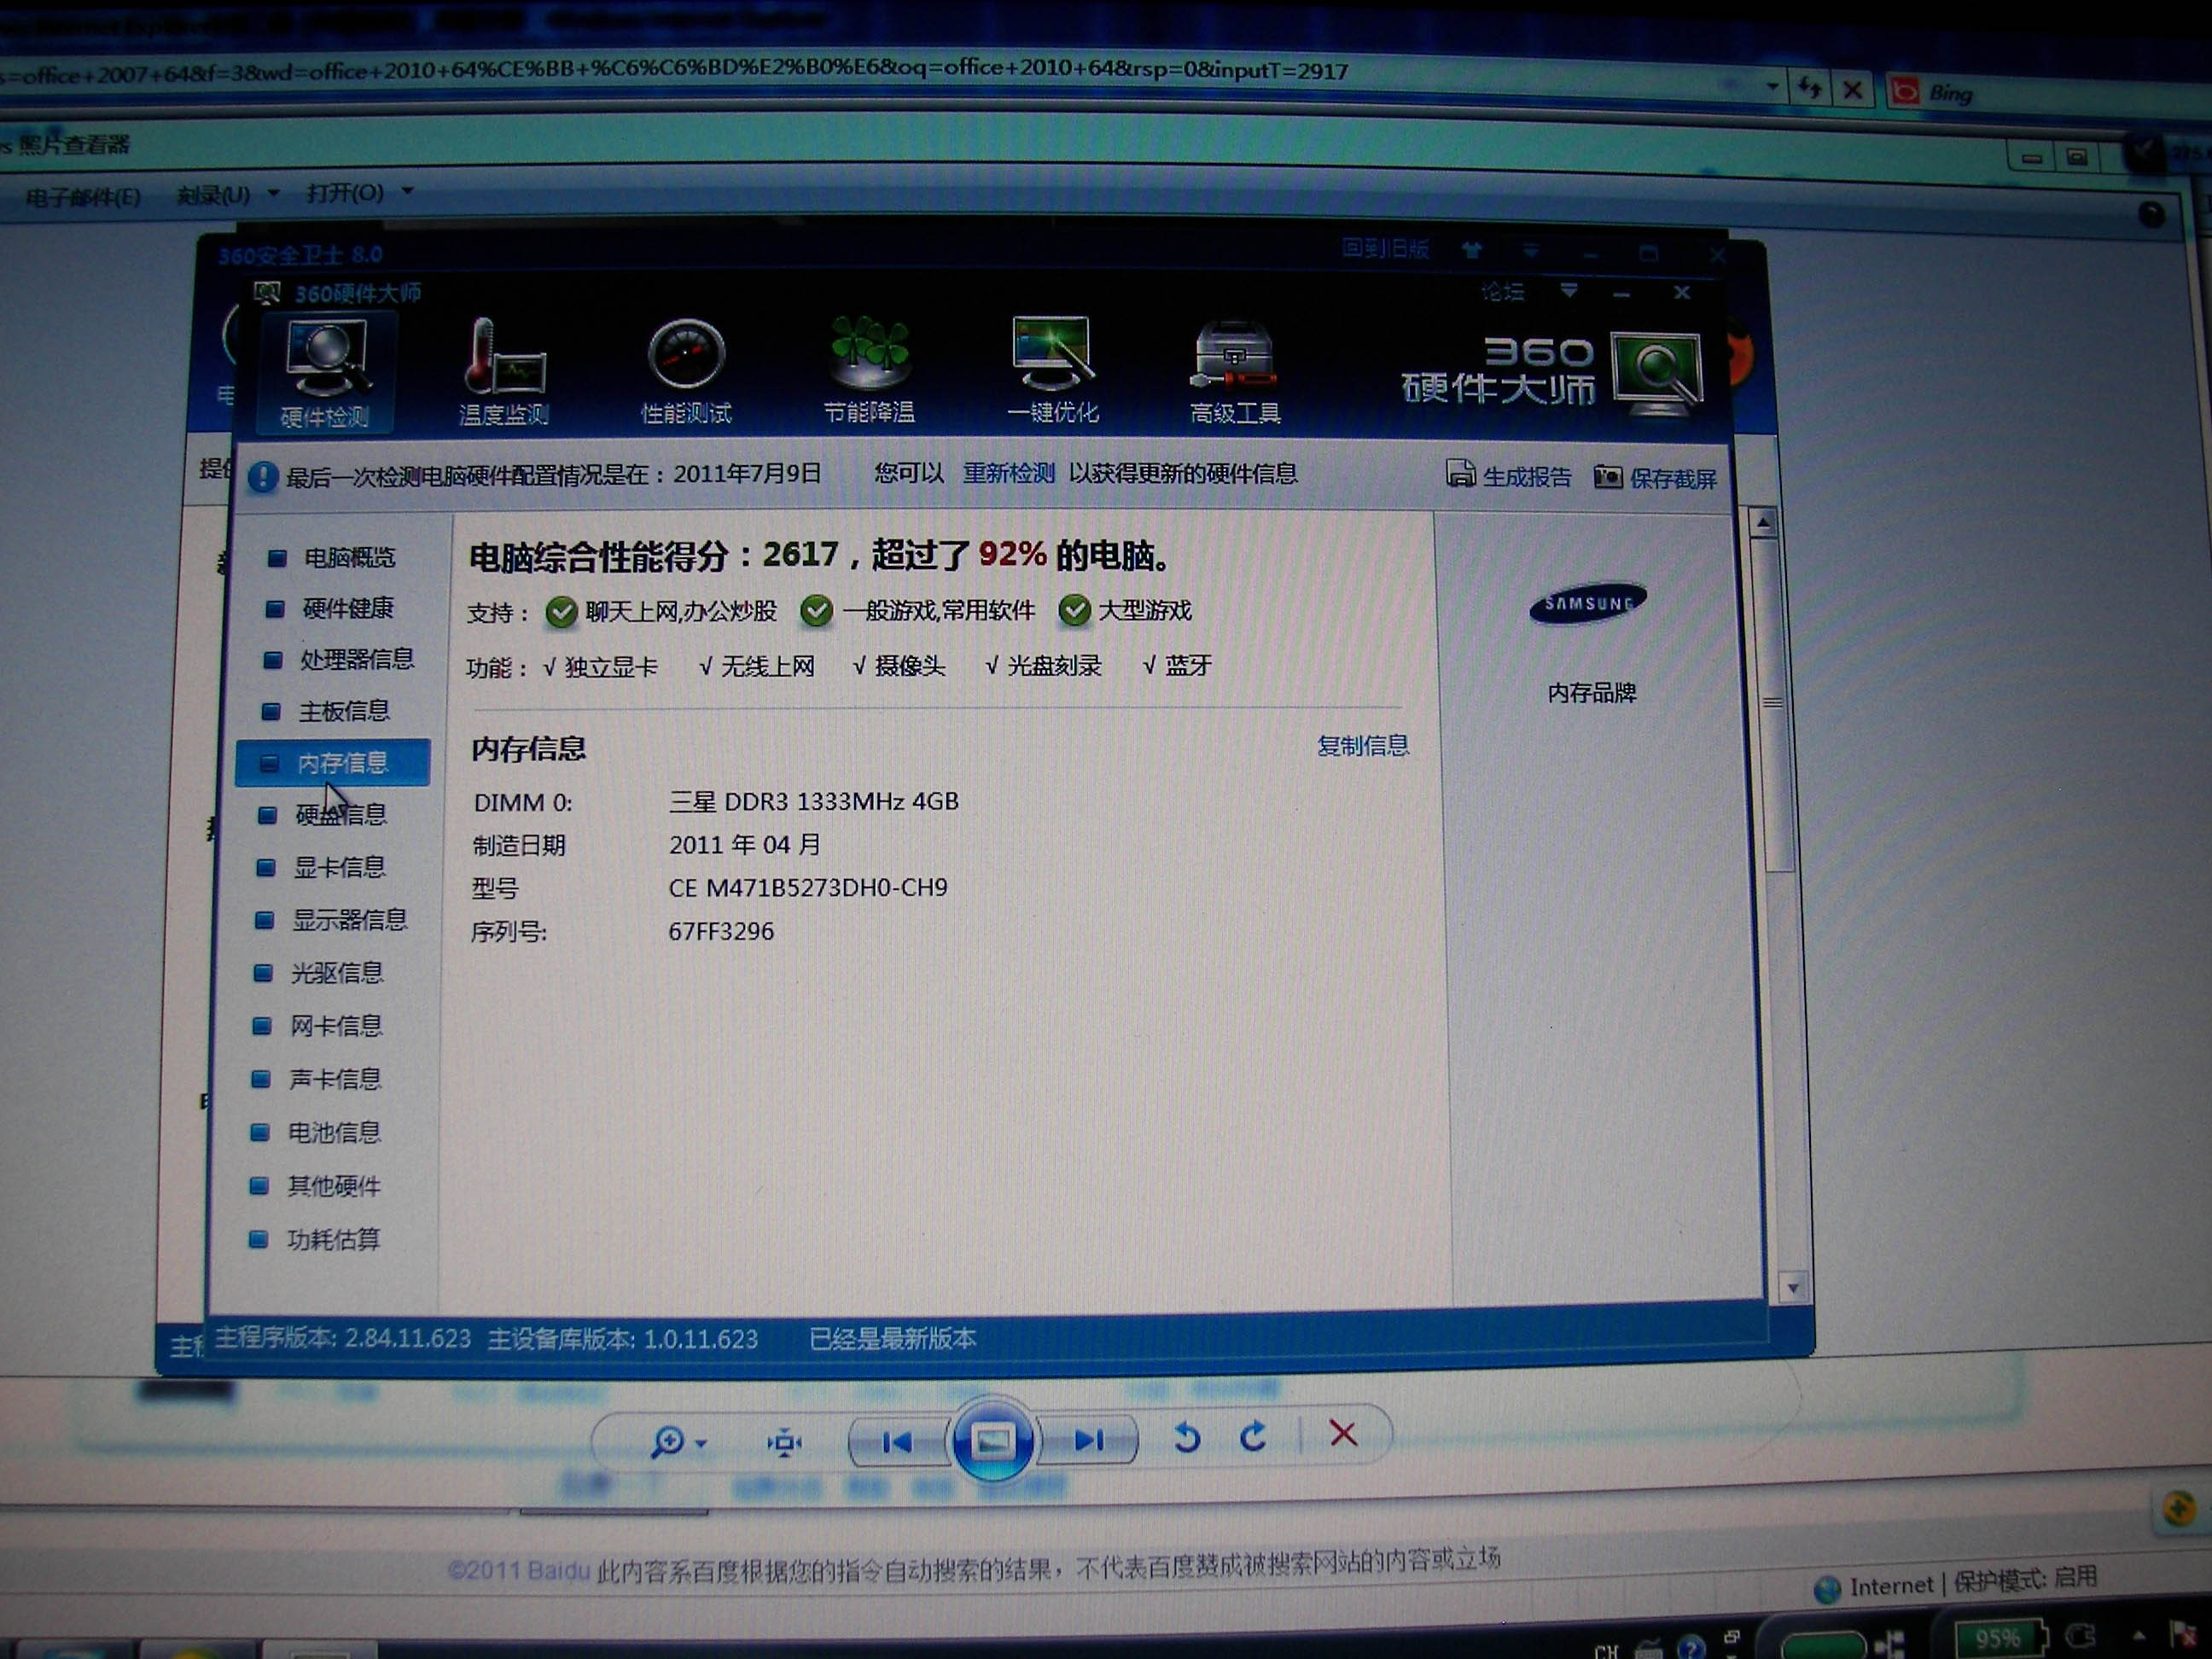
Task: Open the 温度监测 temperature monitor
Action: click(504, 372)
